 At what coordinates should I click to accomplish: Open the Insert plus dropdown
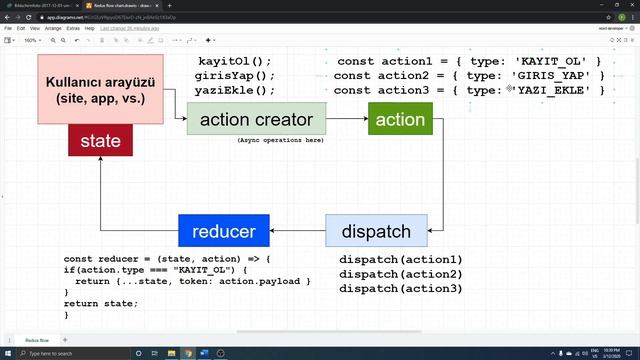pos(210,40)
